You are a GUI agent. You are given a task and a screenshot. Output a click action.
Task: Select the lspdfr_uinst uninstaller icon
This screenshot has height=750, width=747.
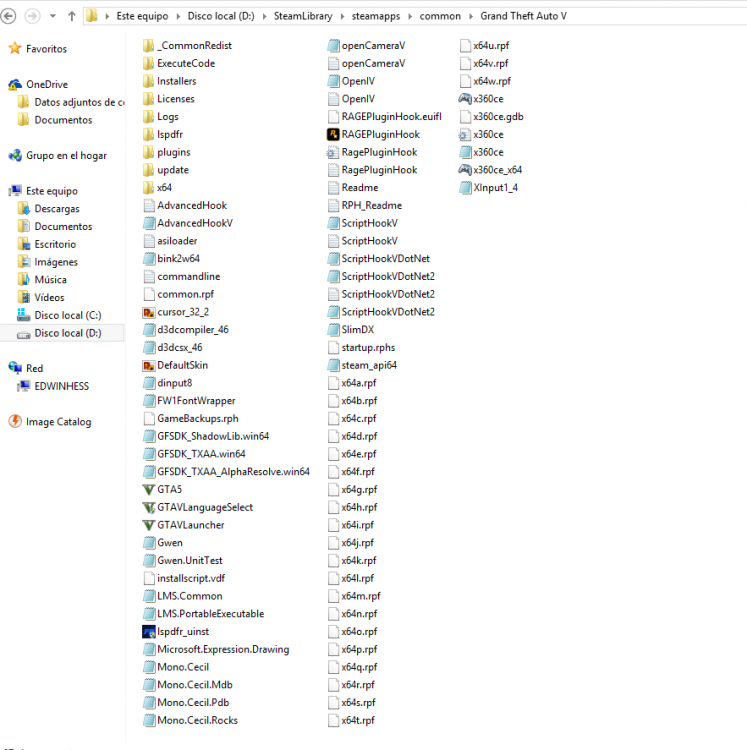point(149,631)
